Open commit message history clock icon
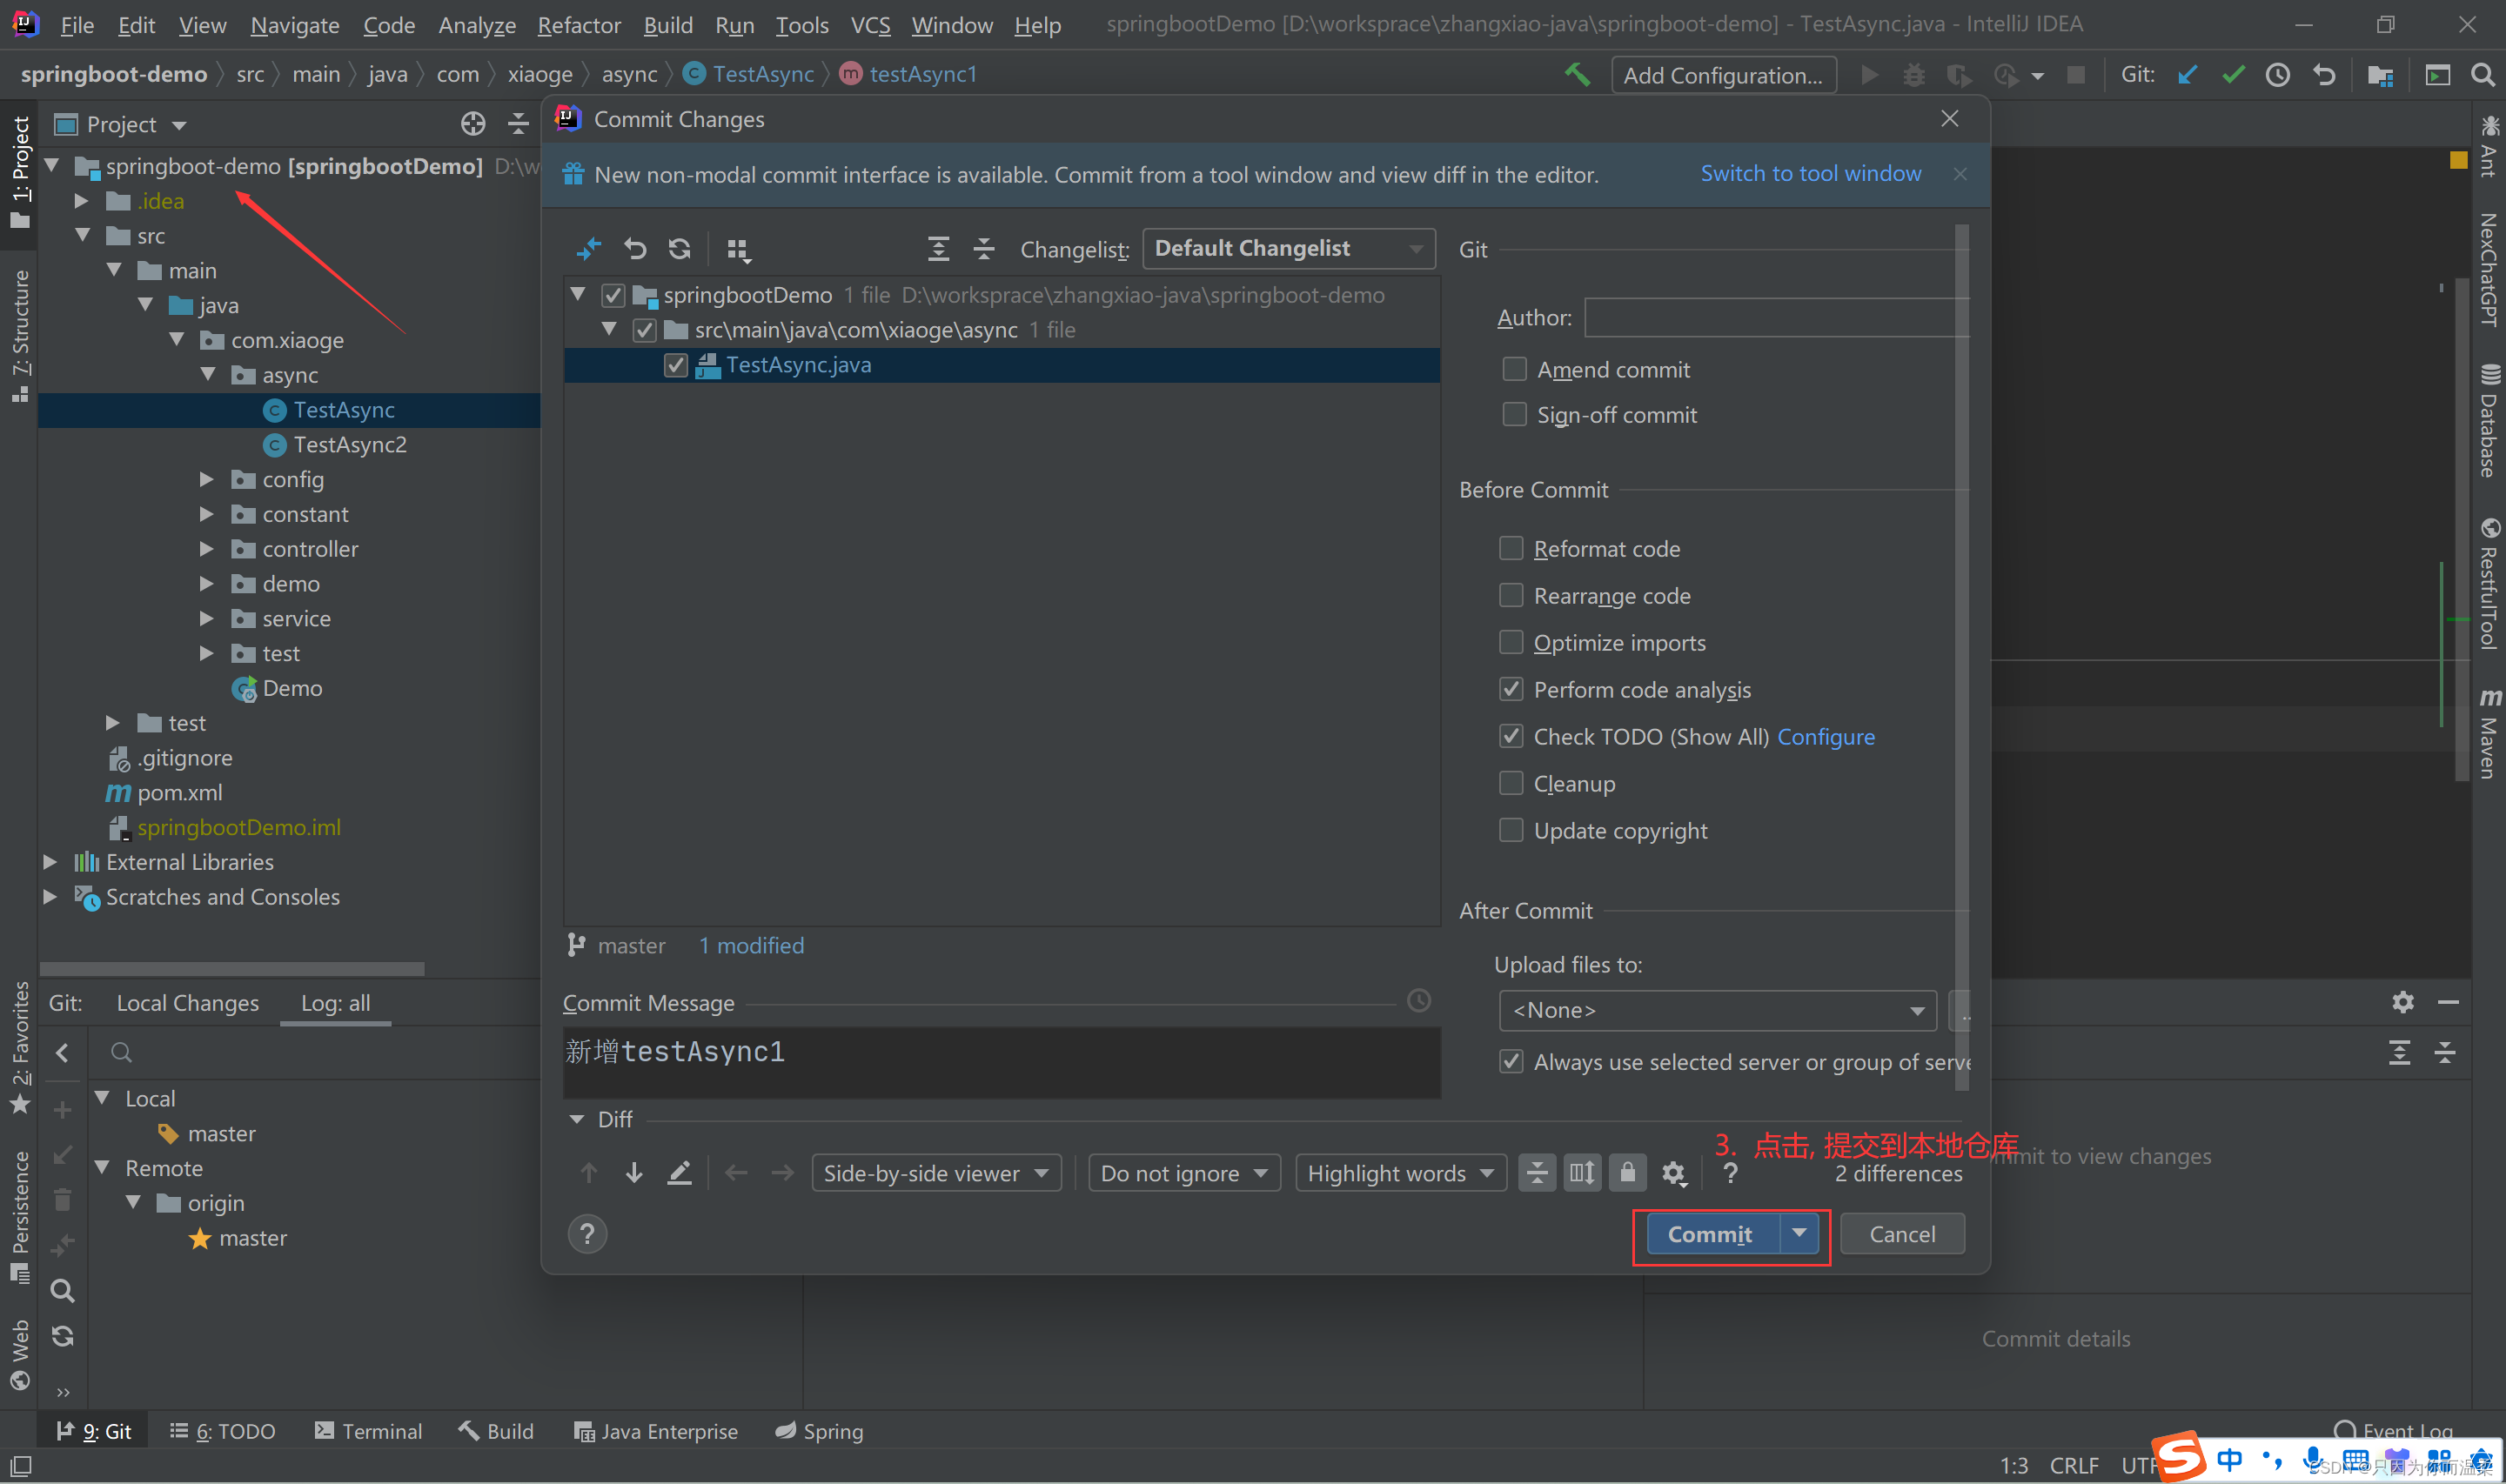The image size is (2506, 1484). [1418, 1001]
